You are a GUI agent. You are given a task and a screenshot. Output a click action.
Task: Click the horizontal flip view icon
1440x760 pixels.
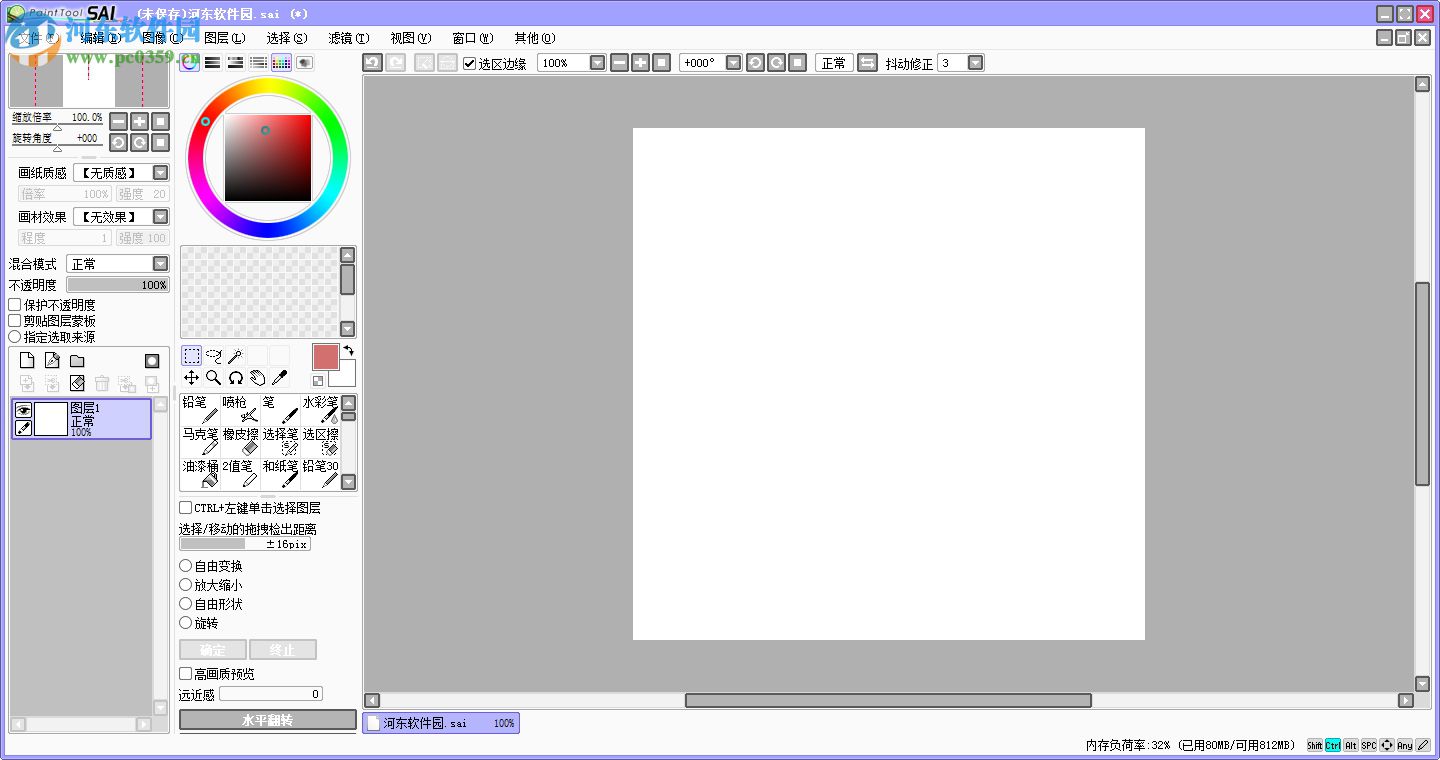[x=867, y=63]
